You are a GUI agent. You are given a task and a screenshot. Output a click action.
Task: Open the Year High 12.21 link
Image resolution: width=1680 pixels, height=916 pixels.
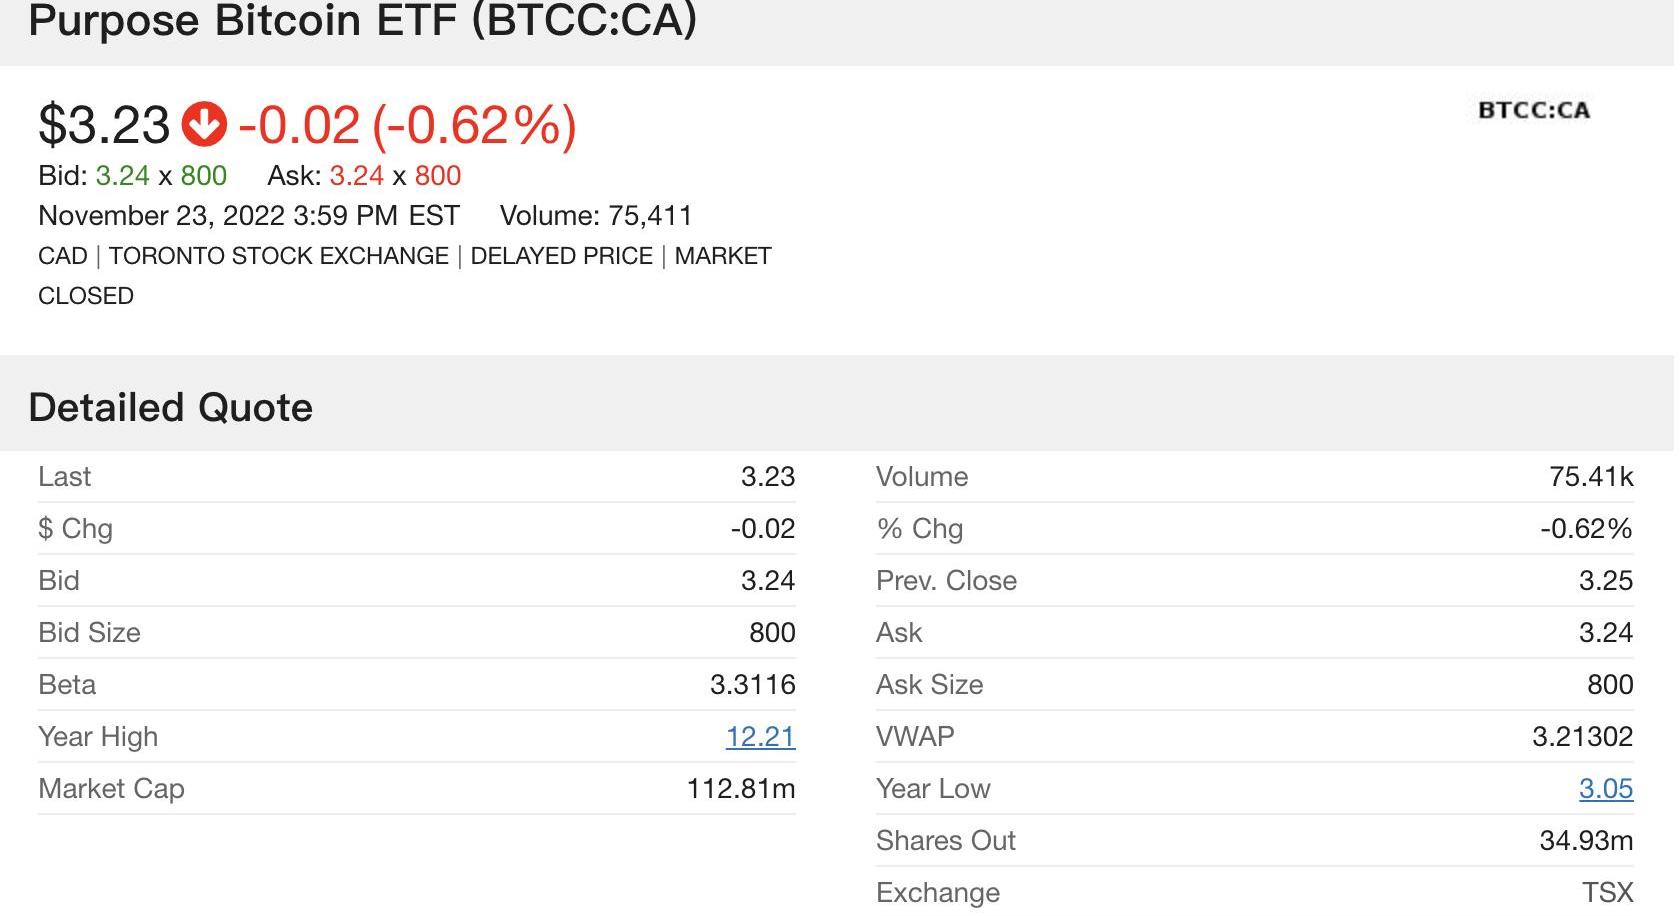[x=760, y=737]
